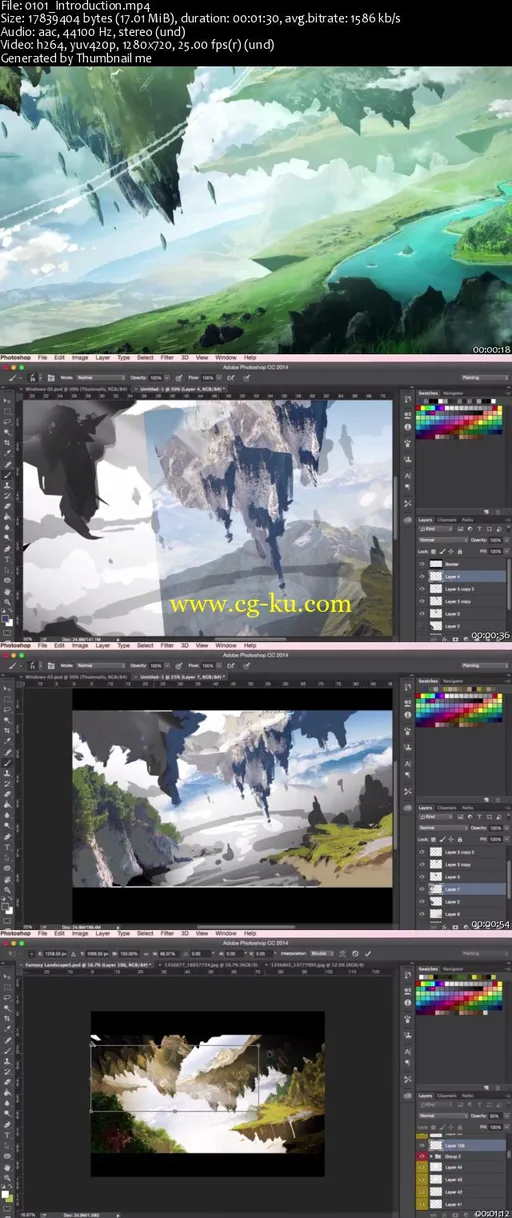Select the Clone Stamp tool in the 00:01:12 frame
This screenshot has width=512, height=1218.
tap(6, 1061)
